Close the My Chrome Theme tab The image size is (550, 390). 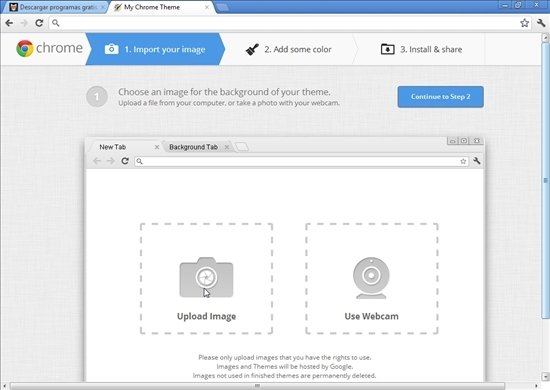click(x=207, y=7)
